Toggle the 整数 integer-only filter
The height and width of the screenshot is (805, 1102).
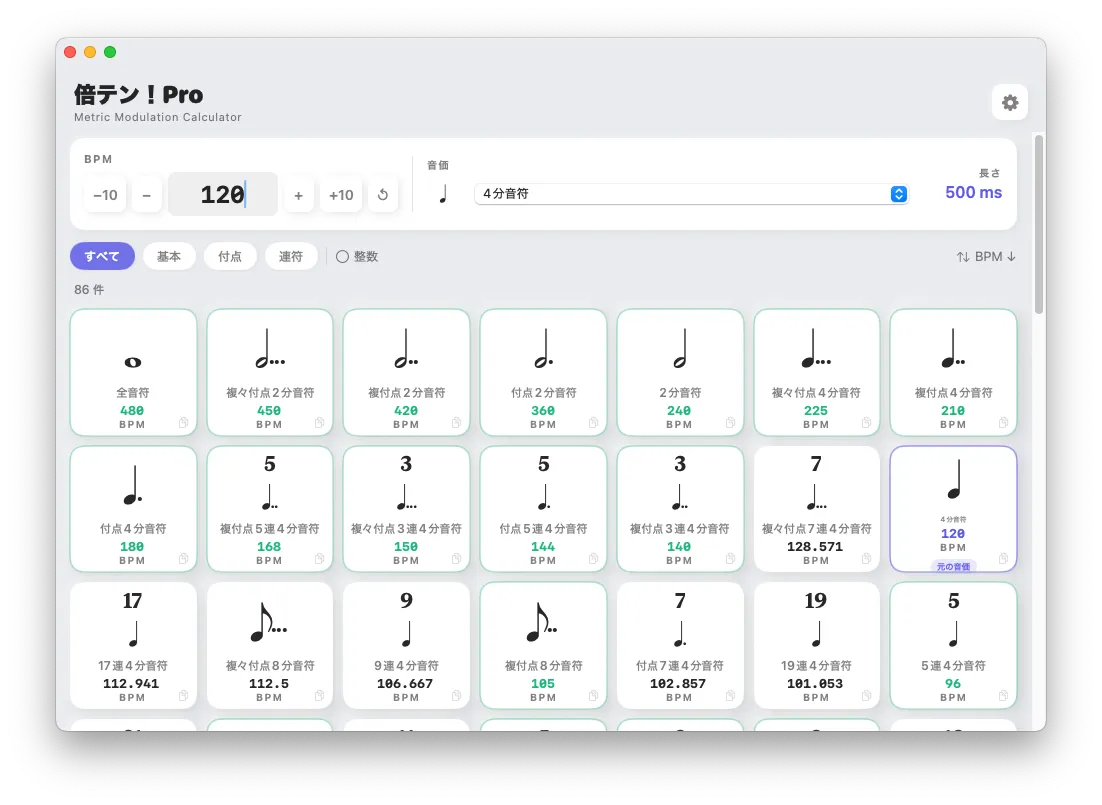click(x=357, y=257)
